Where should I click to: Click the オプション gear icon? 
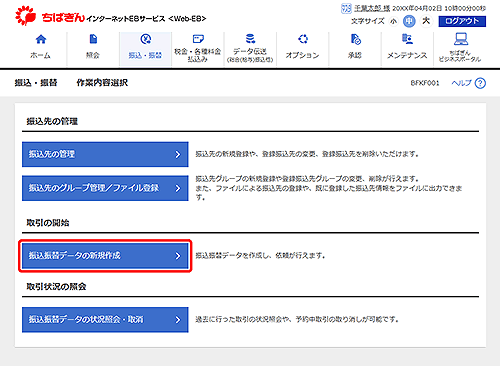coord(303,39)
